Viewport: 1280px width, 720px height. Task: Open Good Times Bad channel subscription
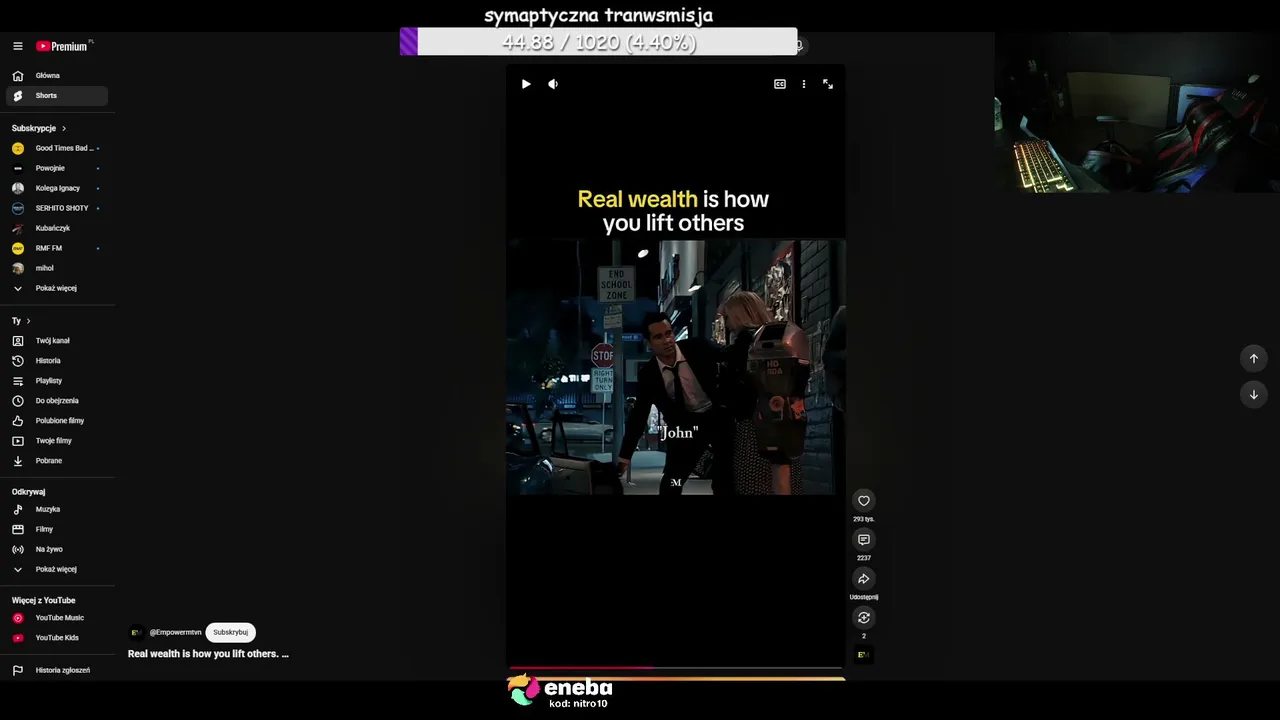pos(57,148)
